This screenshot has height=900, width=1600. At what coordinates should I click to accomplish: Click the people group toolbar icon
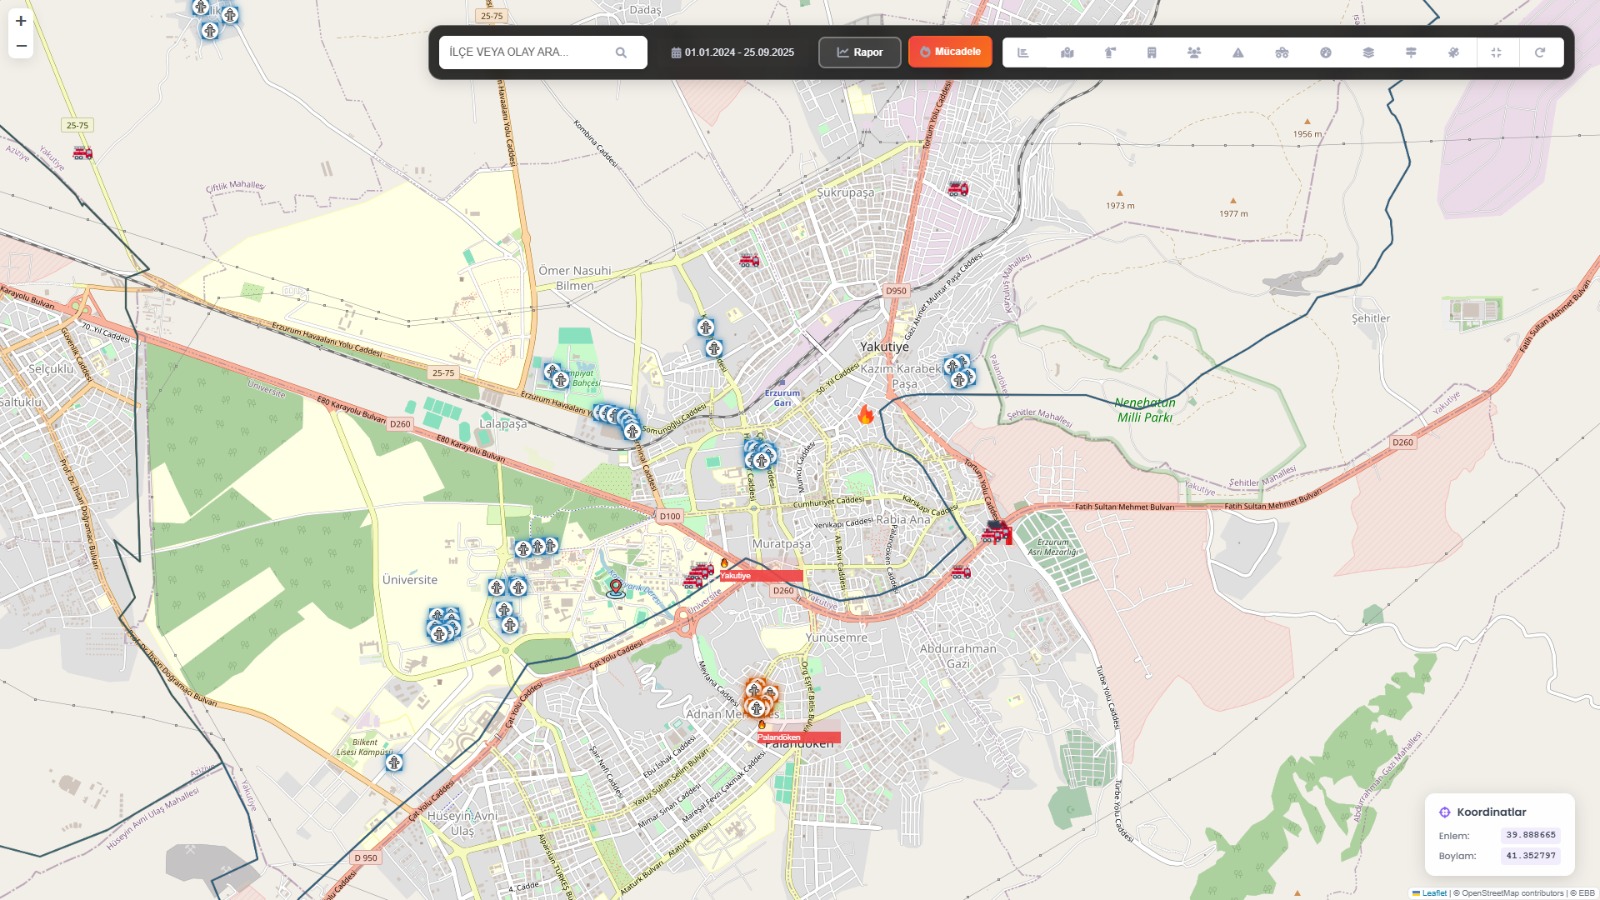(1194, 52)
